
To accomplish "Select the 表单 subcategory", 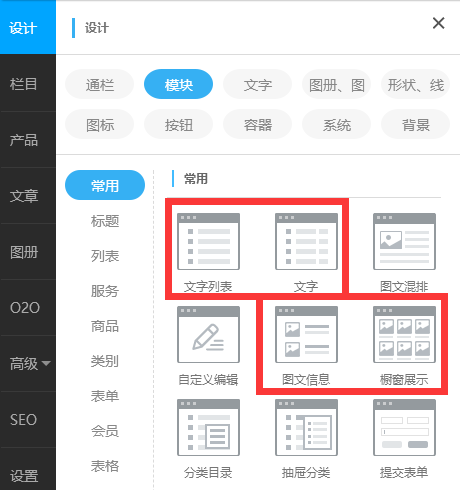I will coord(105,396).
